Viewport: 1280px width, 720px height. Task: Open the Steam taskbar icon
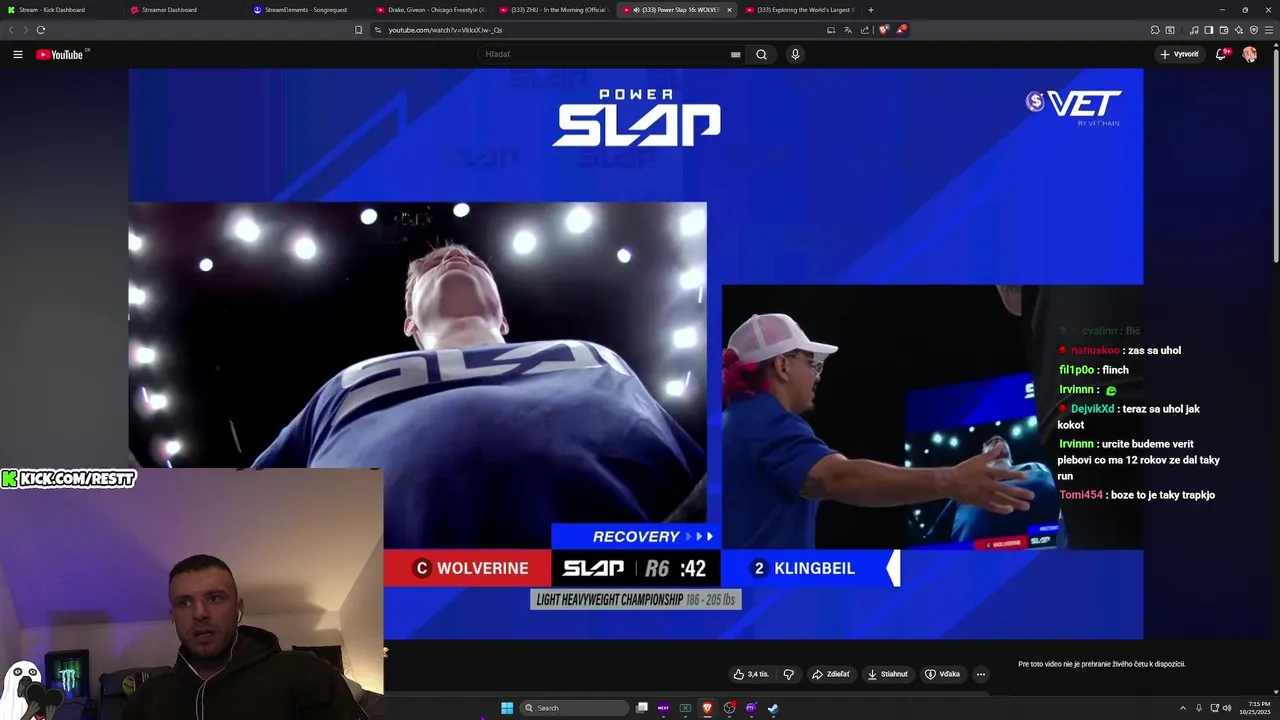[773, 708]
